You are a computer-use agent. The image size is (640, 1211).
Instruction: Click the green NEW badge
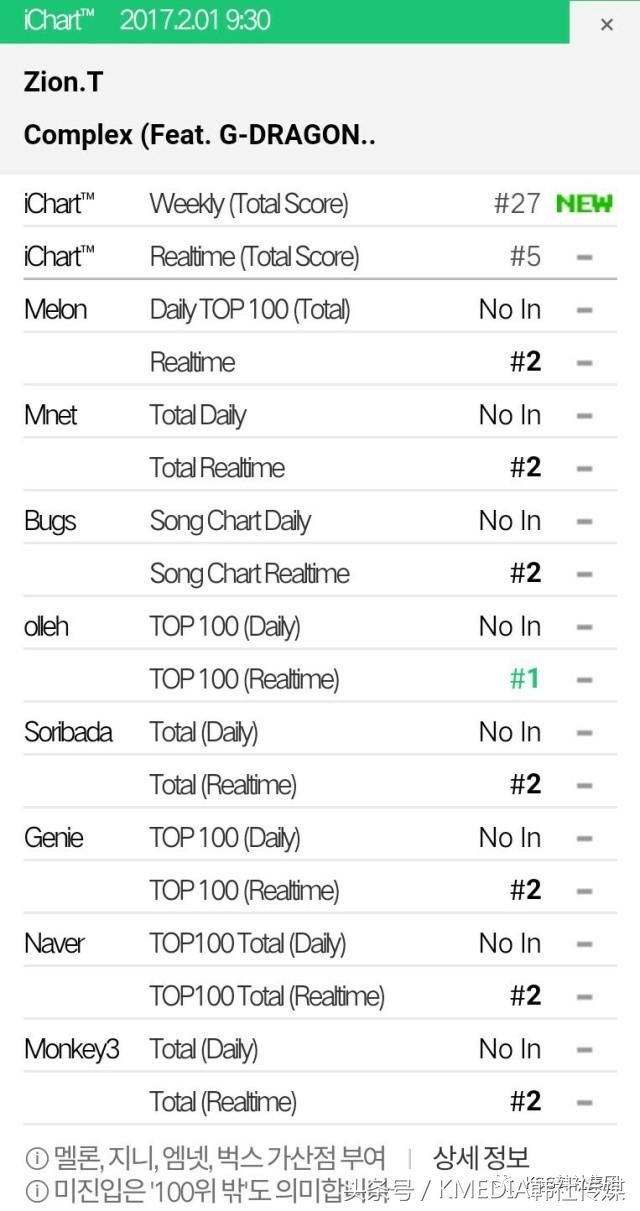[x=584, y=204]
